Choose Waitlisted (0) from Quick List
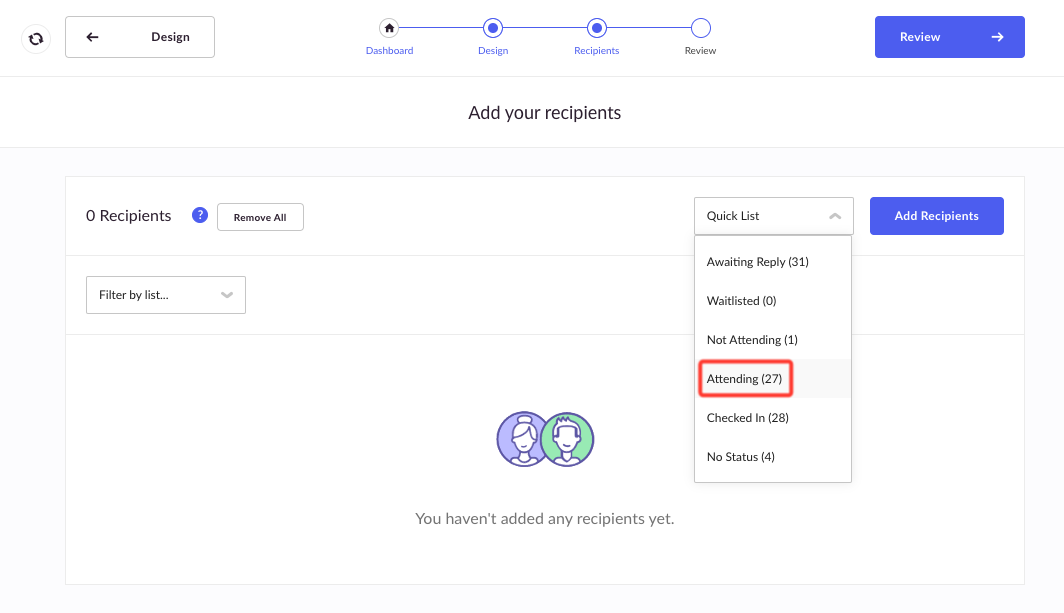1064x613 pixels. click(773, 301)
